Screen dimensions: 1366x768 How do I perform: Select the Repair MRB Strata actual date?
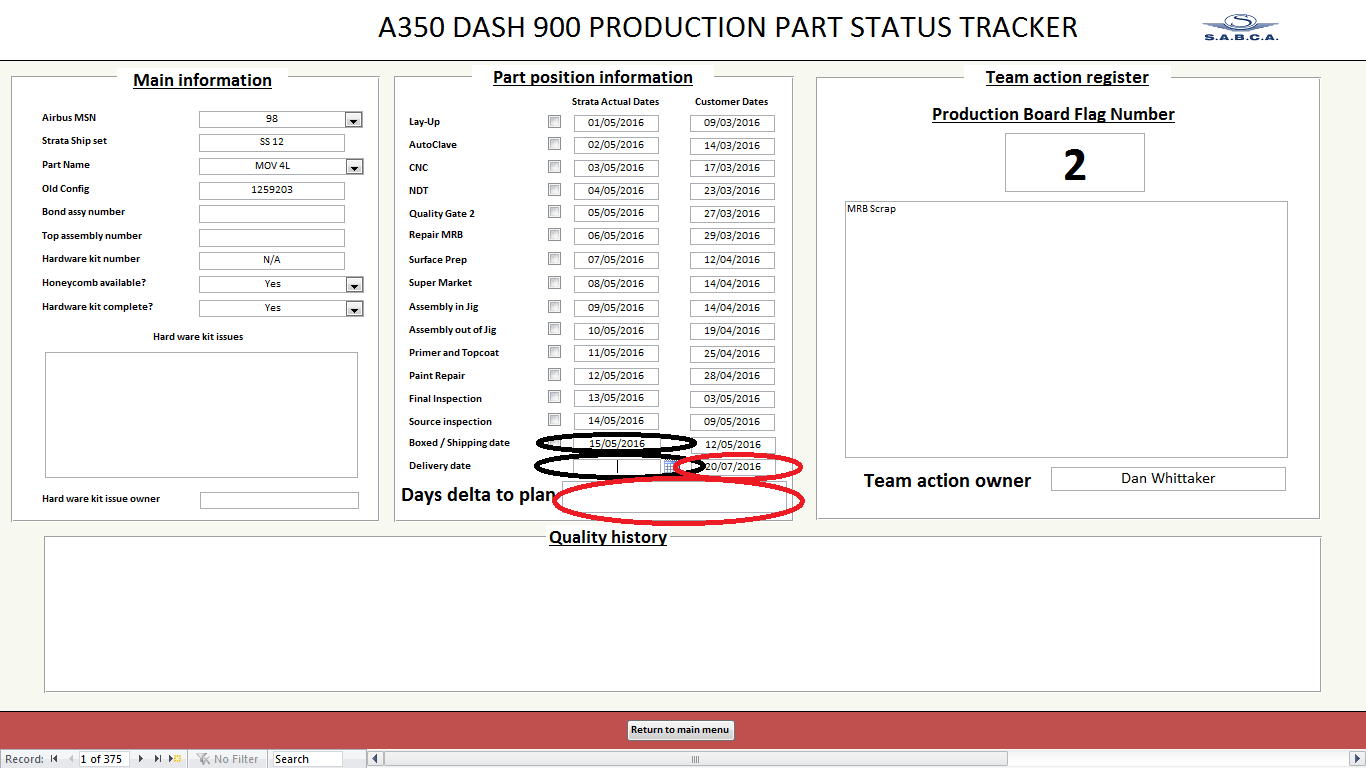coord(616,236)
